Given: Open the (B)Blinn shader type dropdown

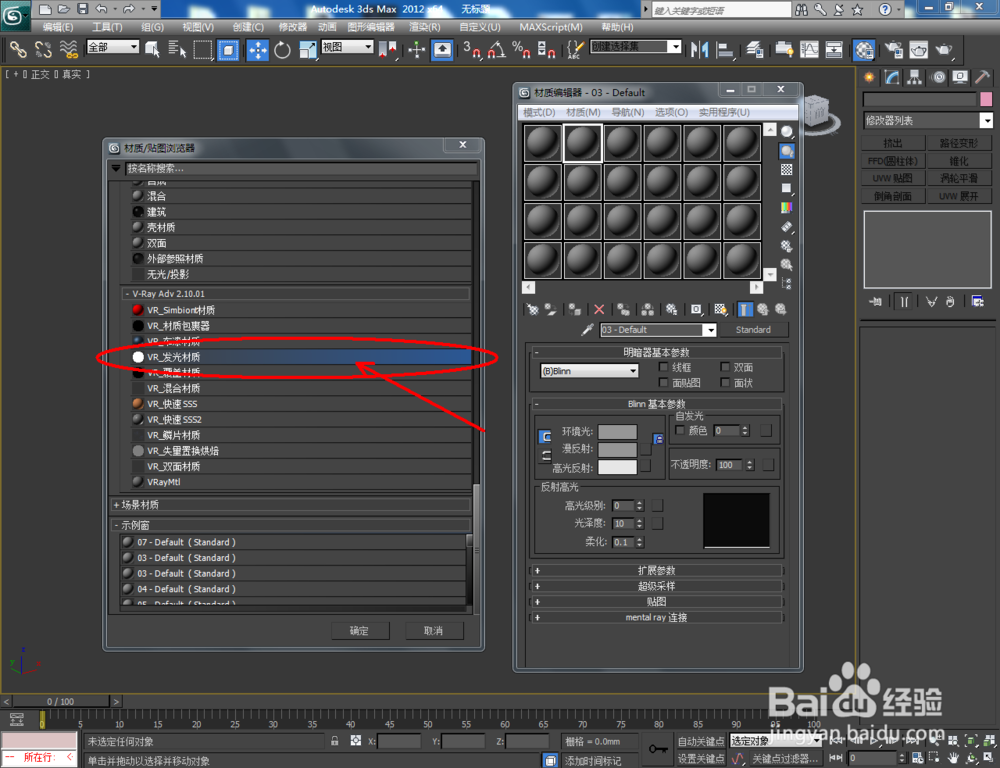Looking at the screenshot, I should [589, 371].
